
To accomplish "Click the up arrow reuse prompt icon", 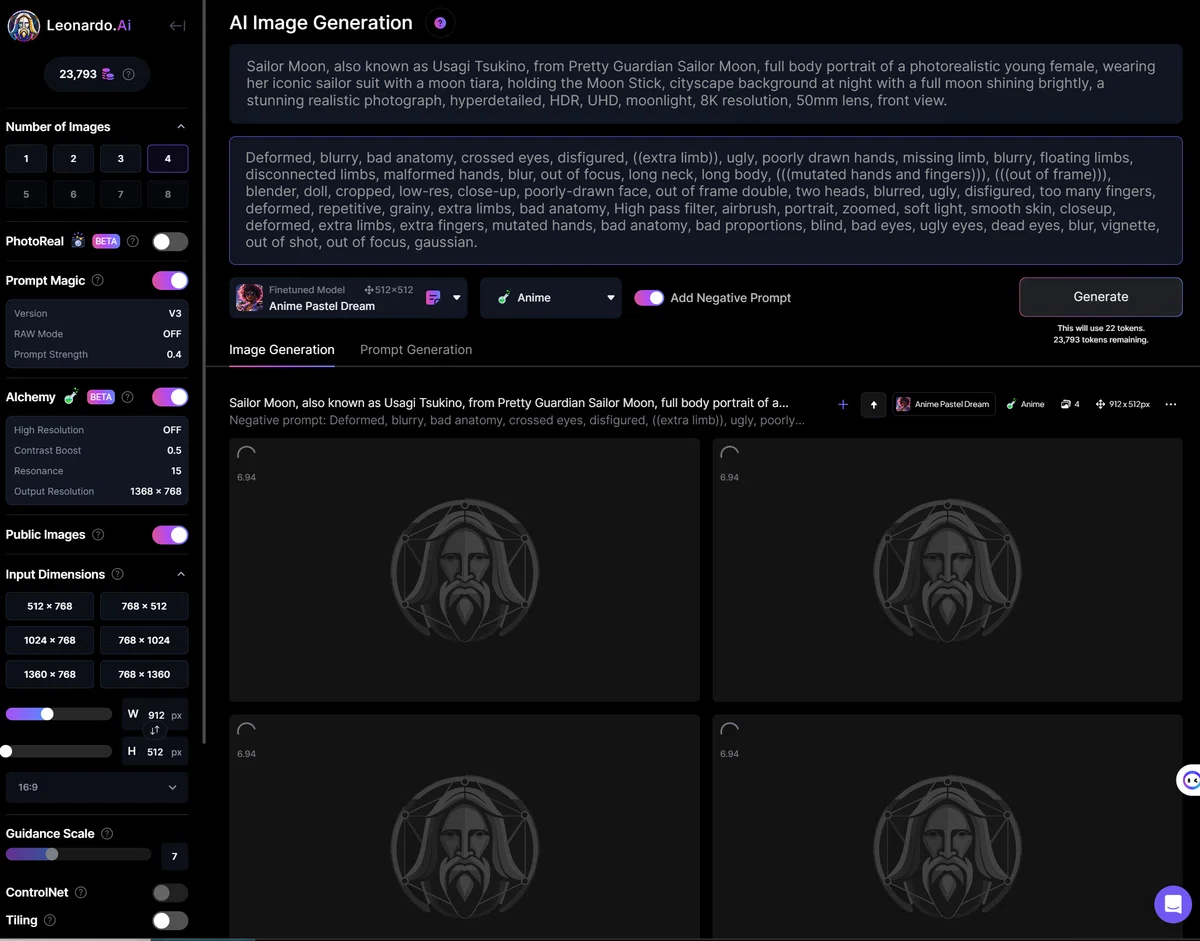I will point(873,404).
